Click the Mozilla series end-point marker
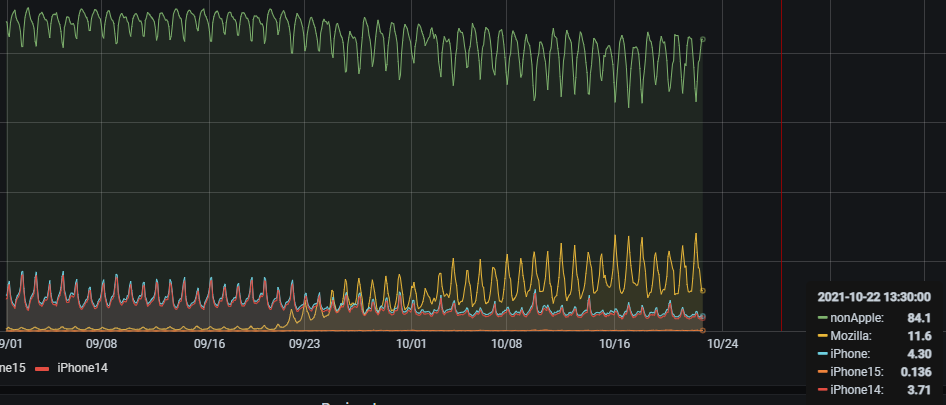Image resolution: width=946 pixels, height=405 pixels. [x=703, y=291]
